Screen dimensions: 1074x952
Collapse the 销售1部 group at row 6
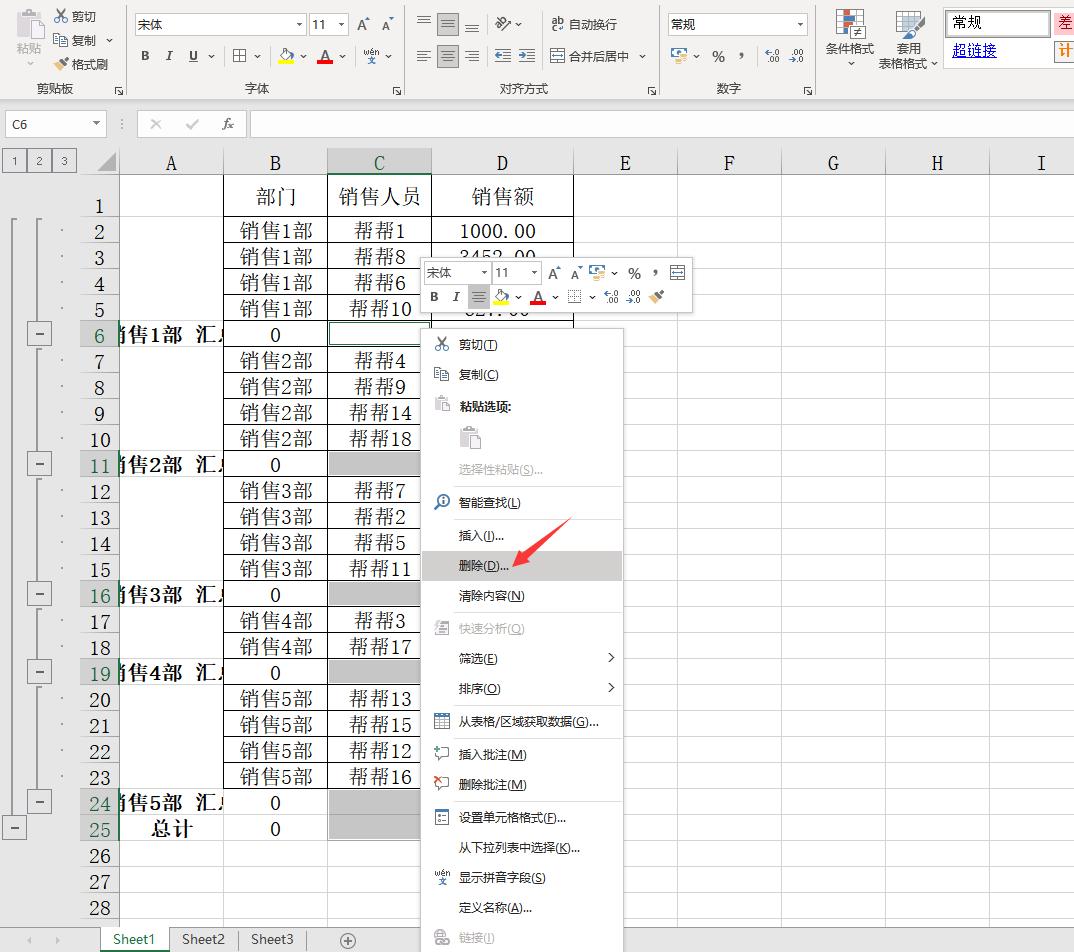tap(39, 334)
